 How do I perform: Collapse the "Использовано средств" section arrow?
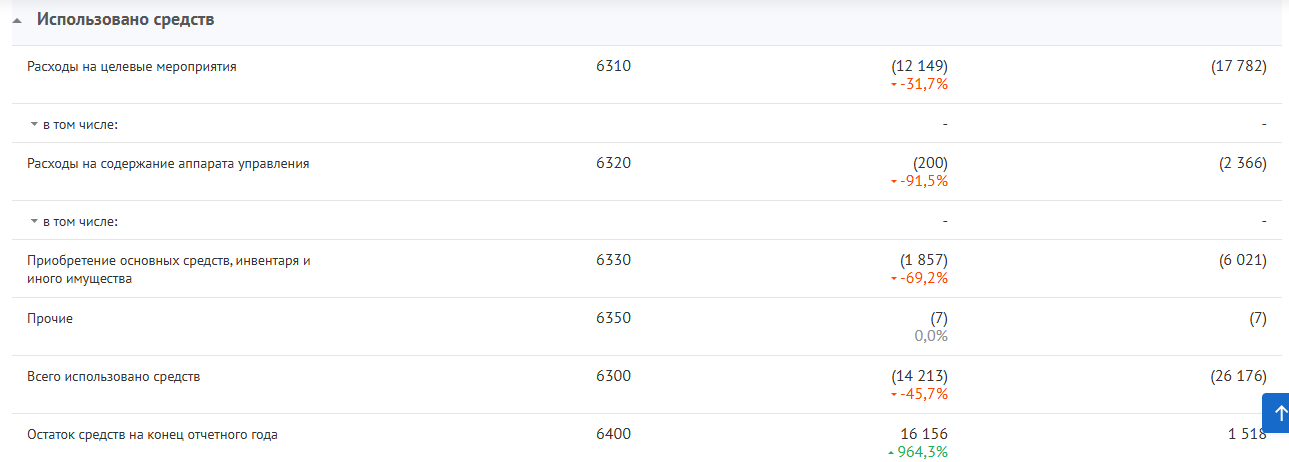coord(17,21)
